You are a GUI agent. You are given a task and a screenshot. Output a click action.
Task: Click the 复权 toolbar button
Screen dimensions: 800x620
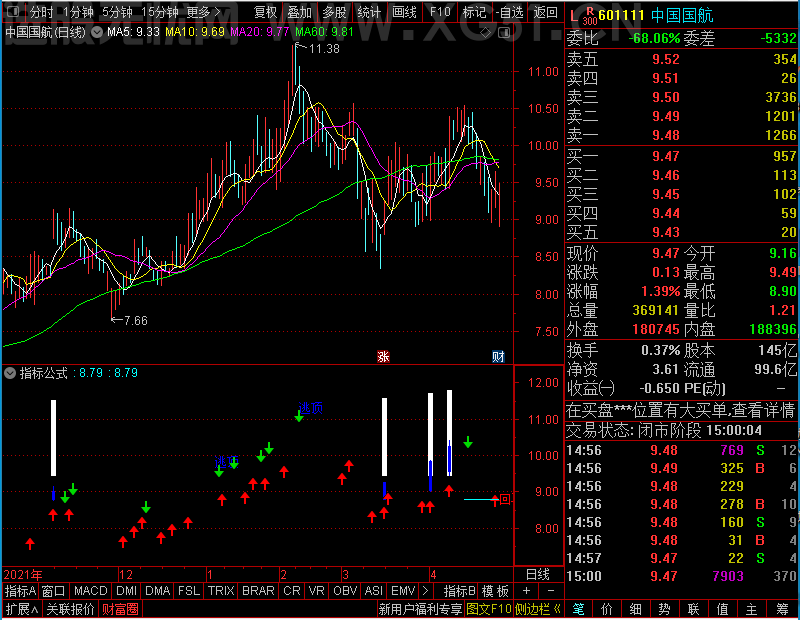click(x=266, y=12)
